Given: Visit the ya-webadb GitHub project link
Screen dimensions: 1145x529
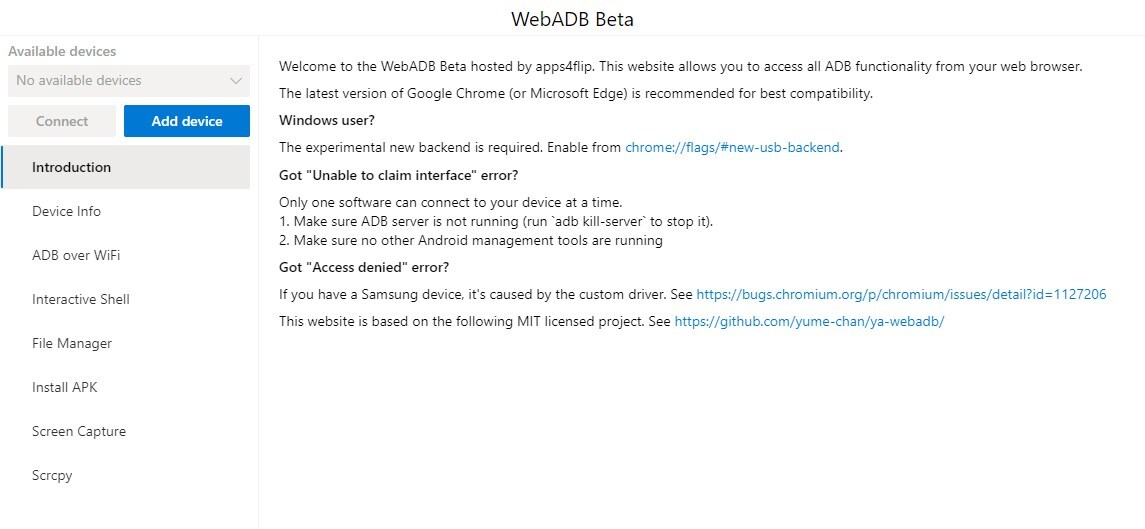Looking at the screenshot, I should pyautogui.click(x=809, y=321).
